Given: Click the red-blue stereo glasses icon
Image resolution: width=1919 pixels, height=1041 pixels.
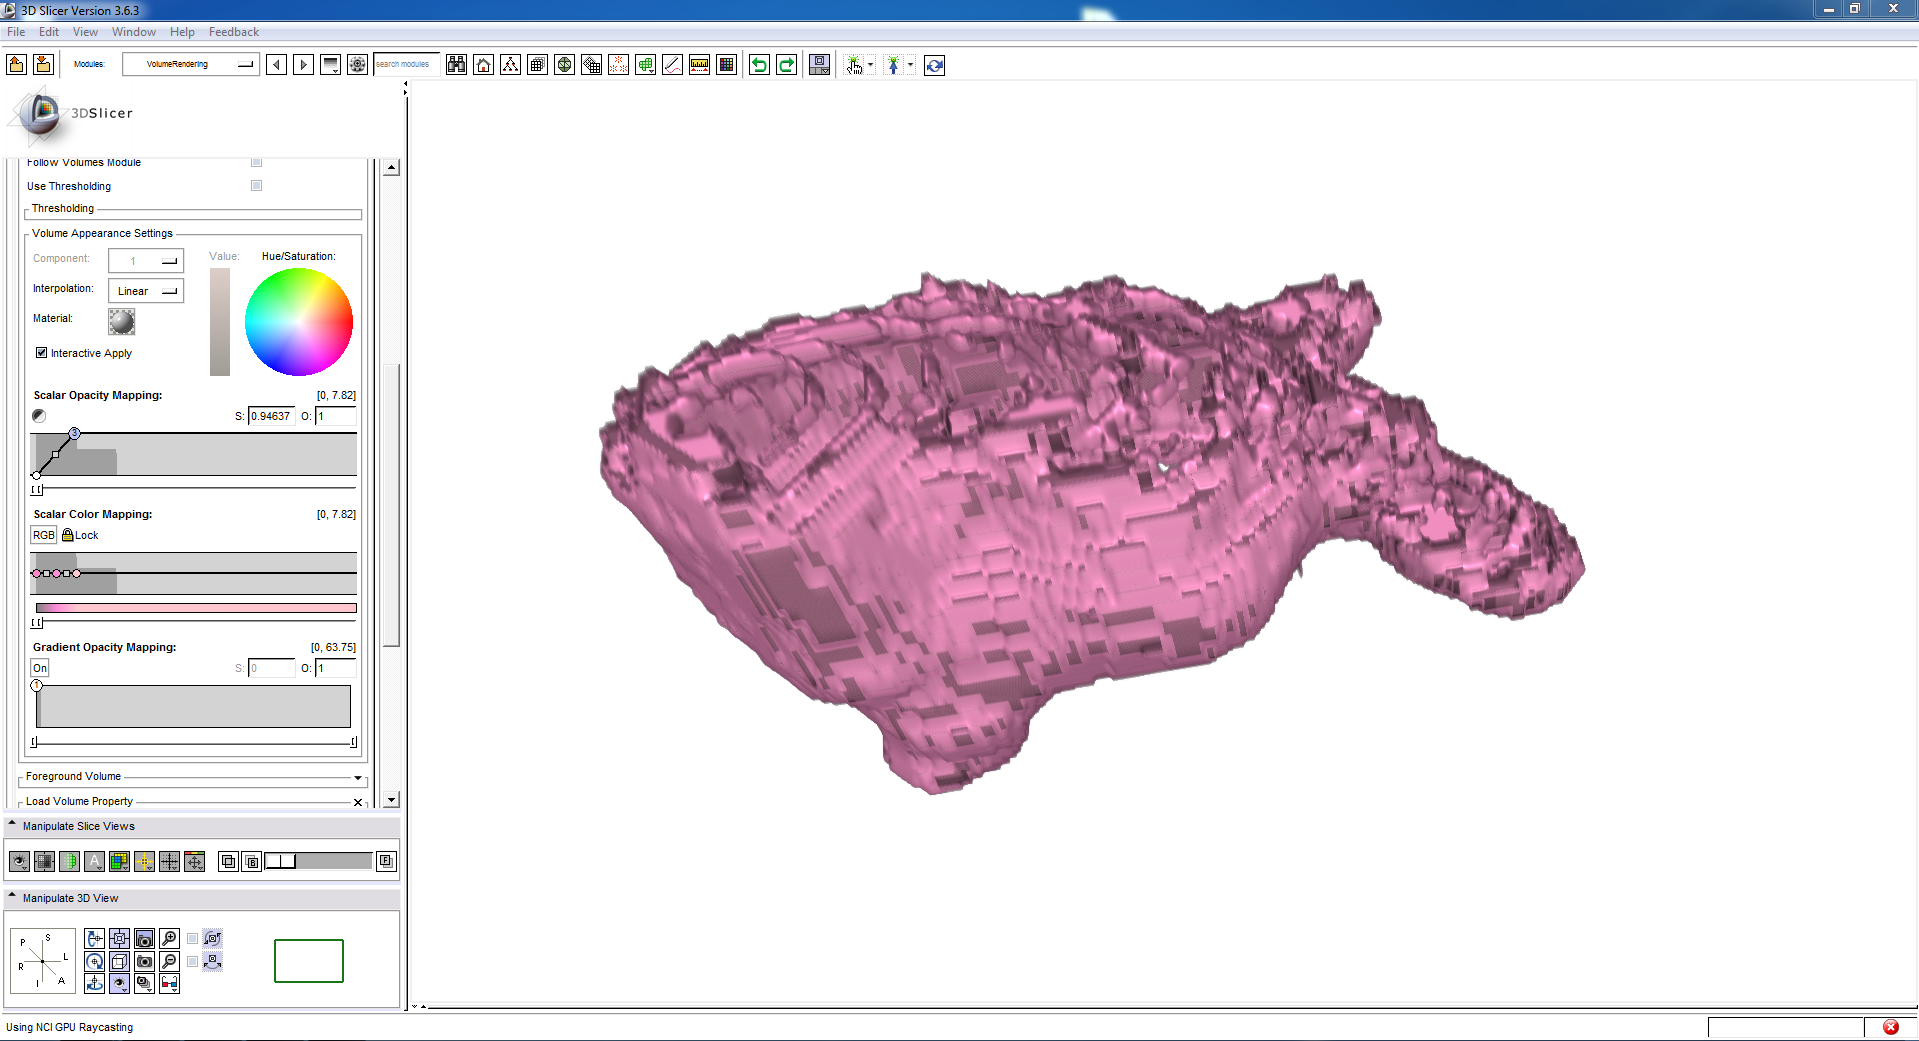Looking at the screenshot, I should [169, 984].
